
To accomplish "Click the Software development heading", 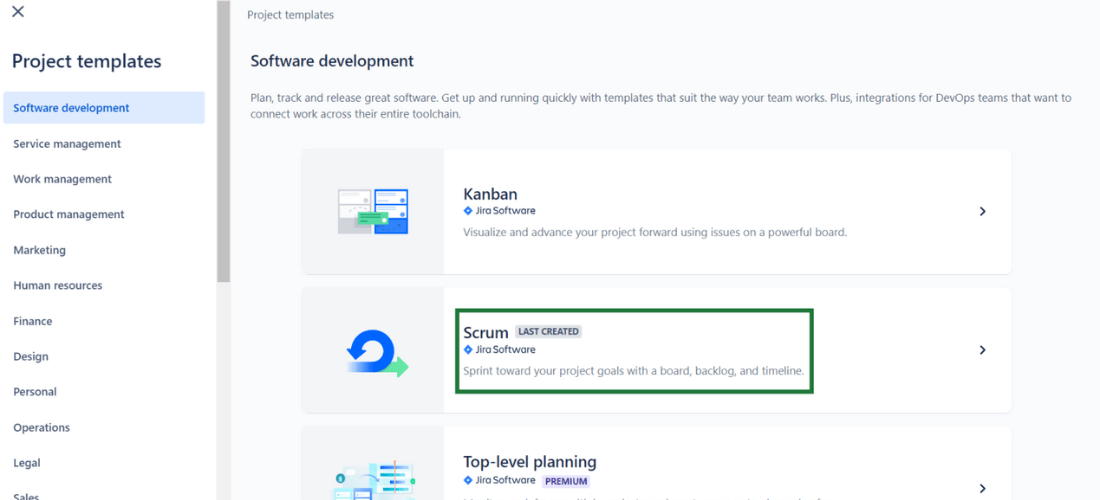I will tap(332, 61).
